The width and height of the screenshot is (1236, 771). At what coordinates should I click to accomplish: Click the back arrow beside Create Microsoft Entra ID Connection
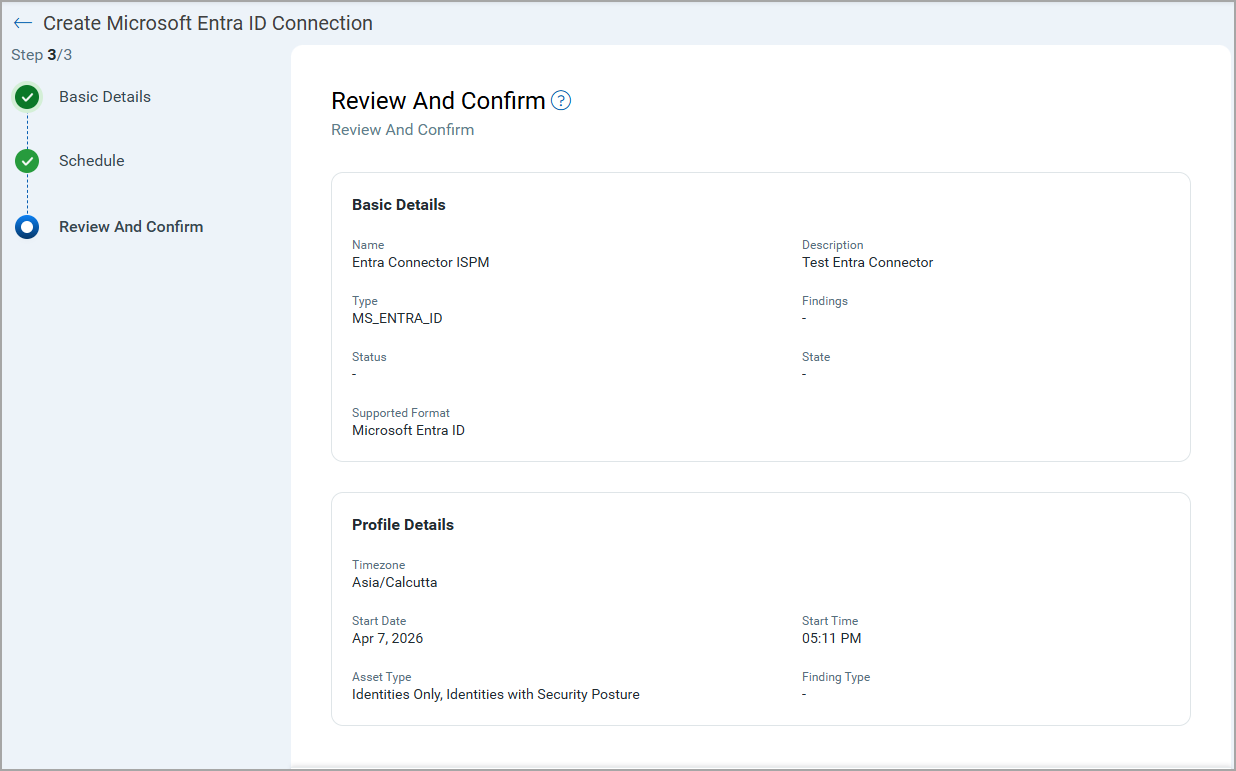[x=23, y=23]
